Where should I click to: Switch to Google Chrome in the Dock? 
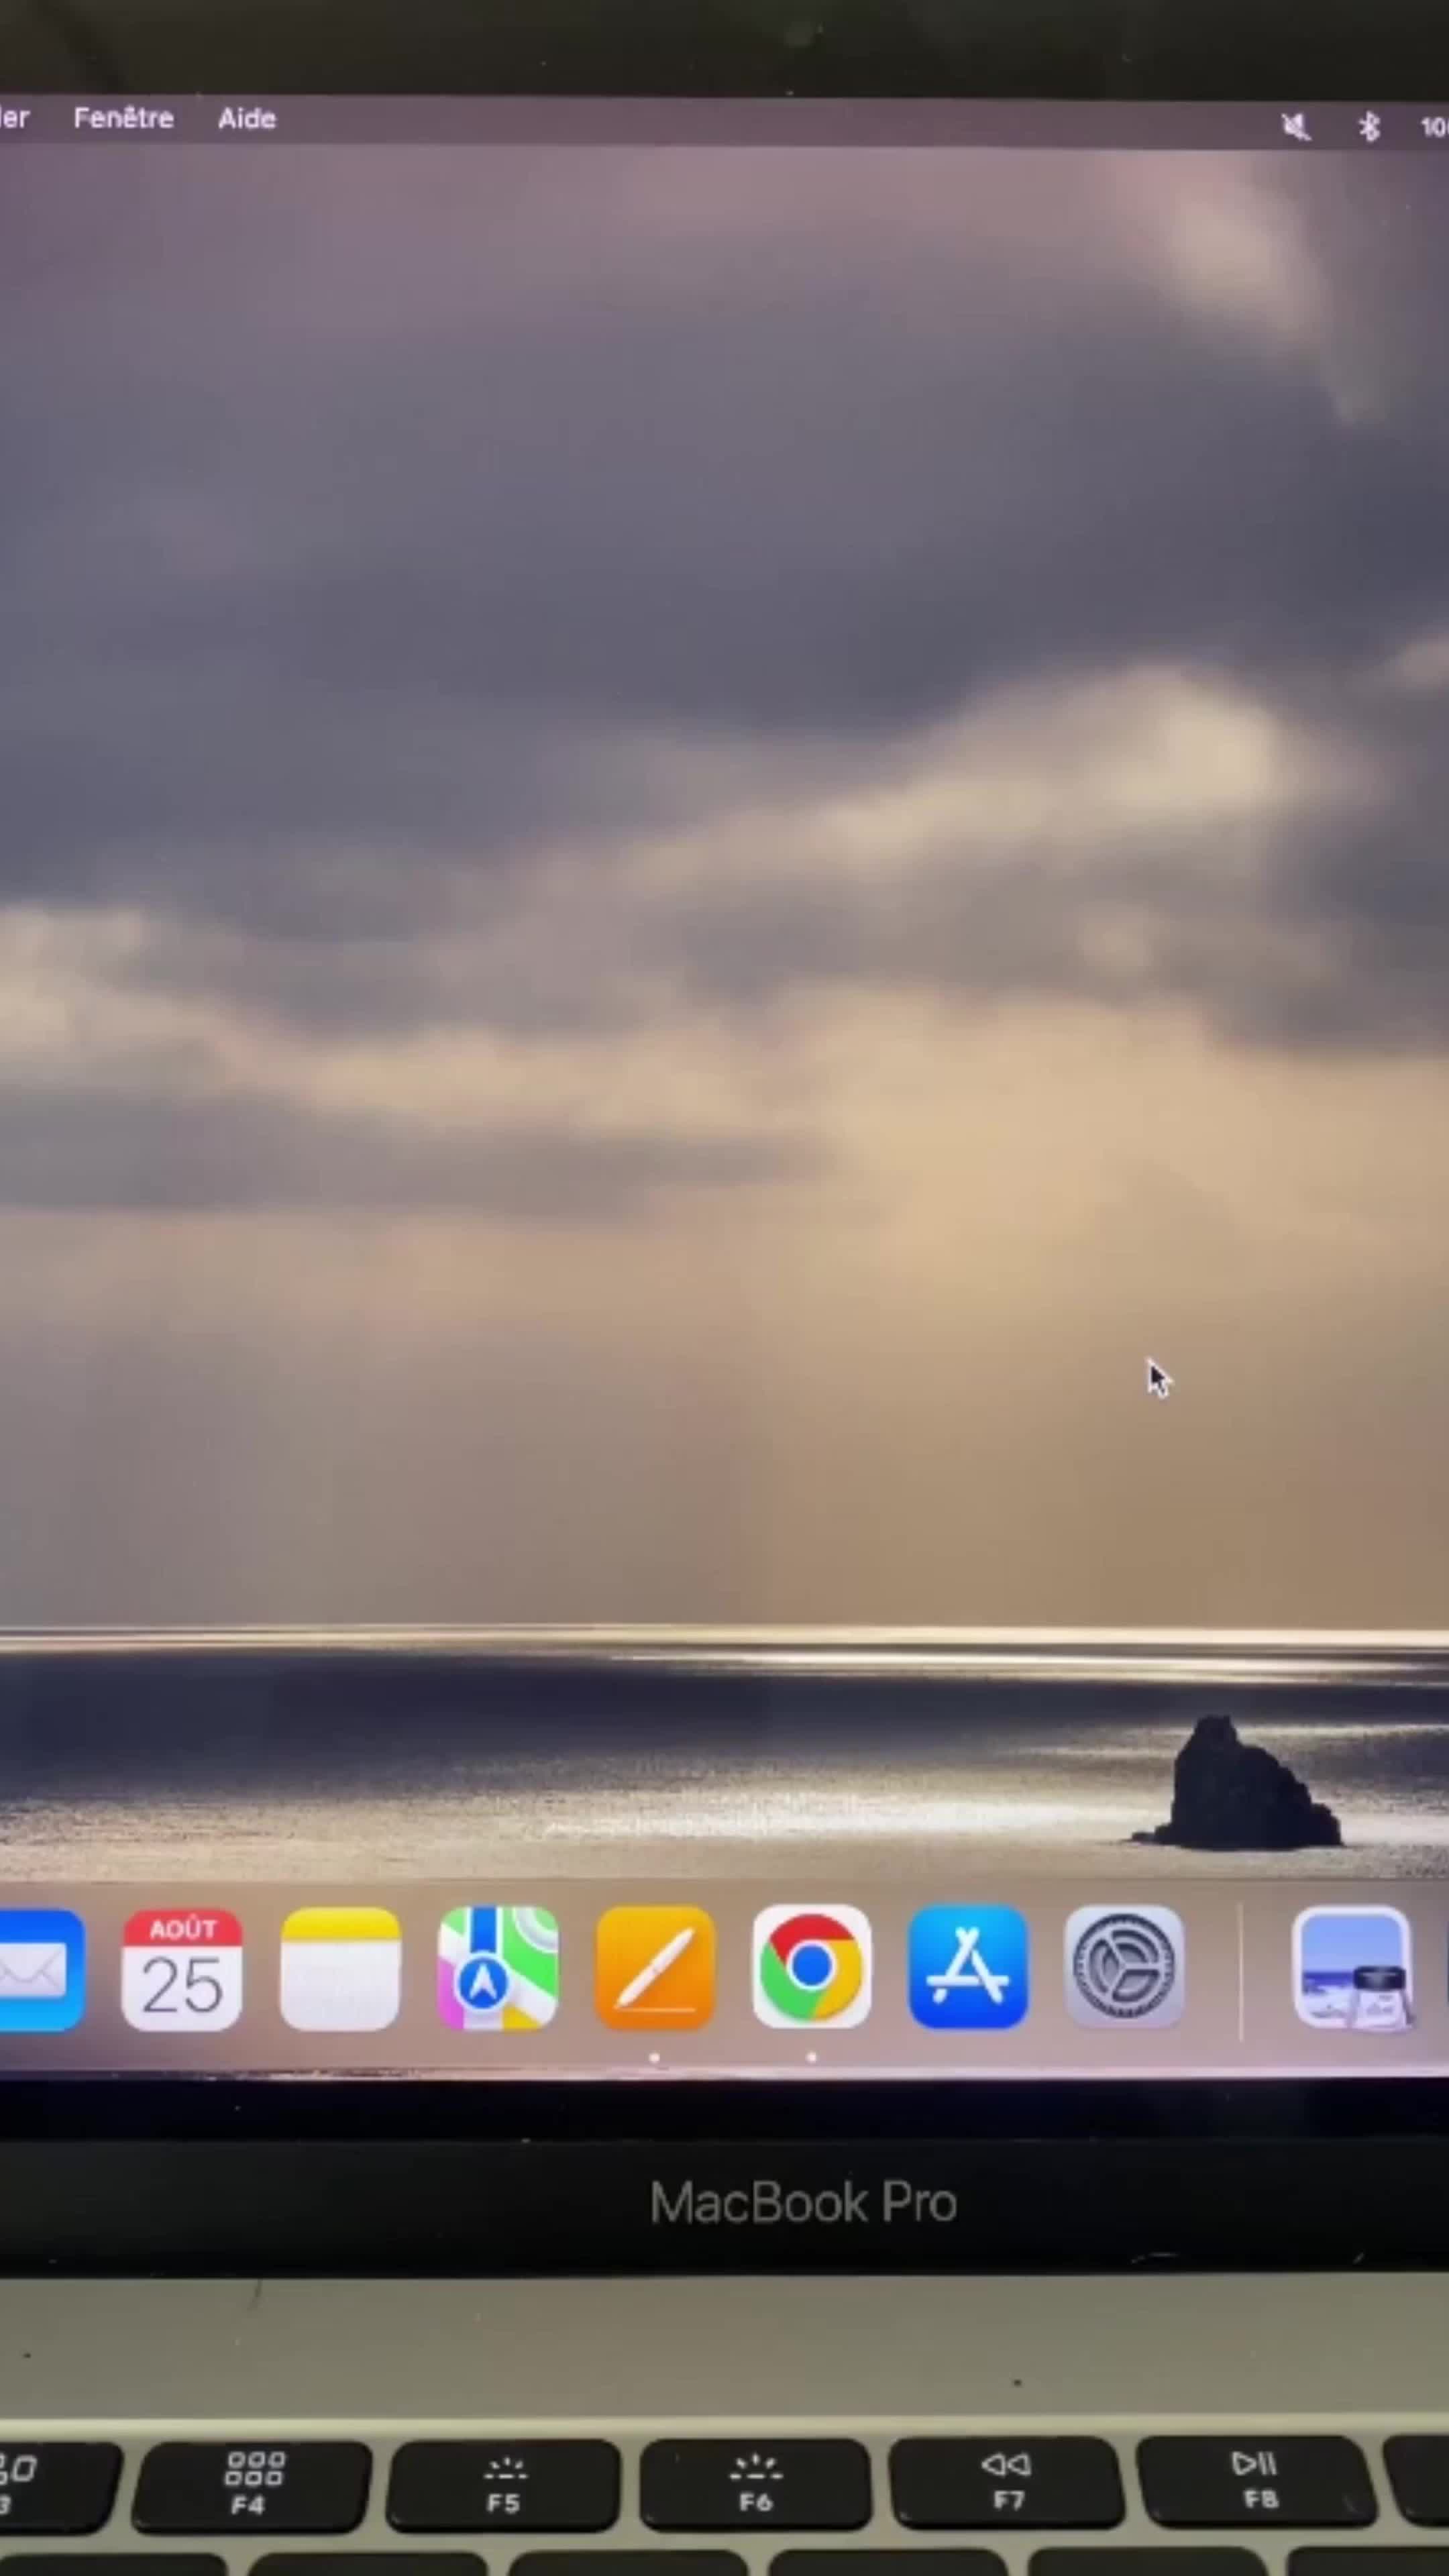[x=812, y=1967]
